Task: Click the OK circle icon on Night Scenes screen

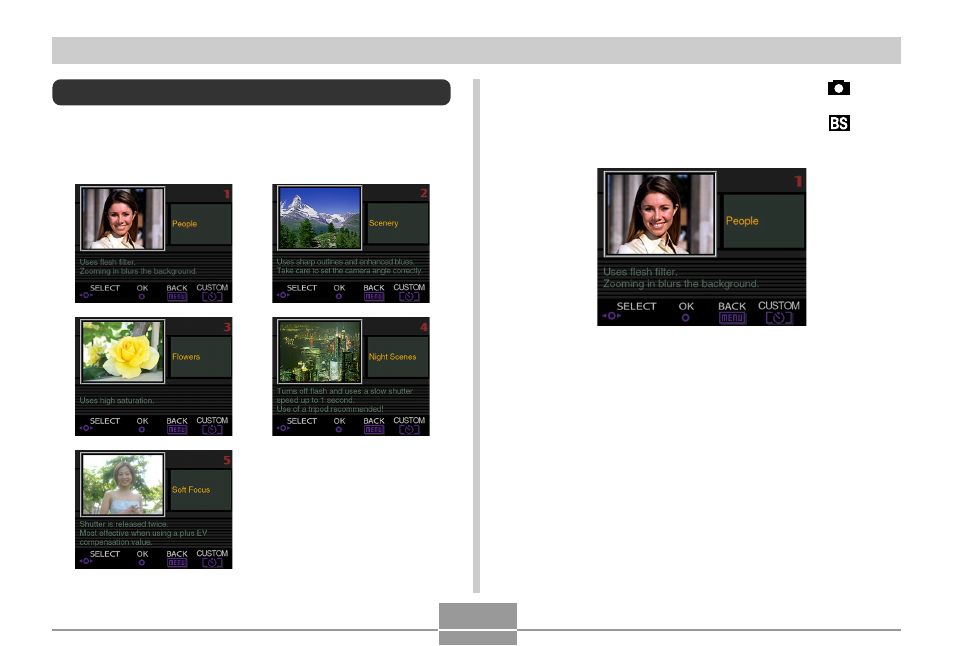Action: (x=339, y=430)
